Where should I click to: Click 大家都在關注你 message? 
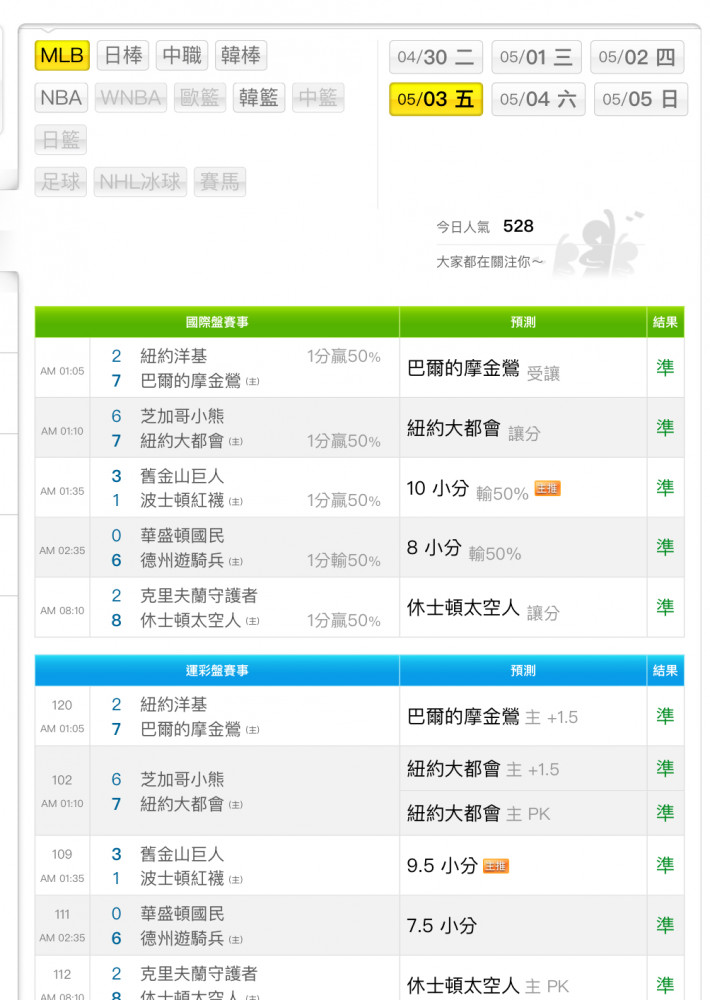pos(489,262)
